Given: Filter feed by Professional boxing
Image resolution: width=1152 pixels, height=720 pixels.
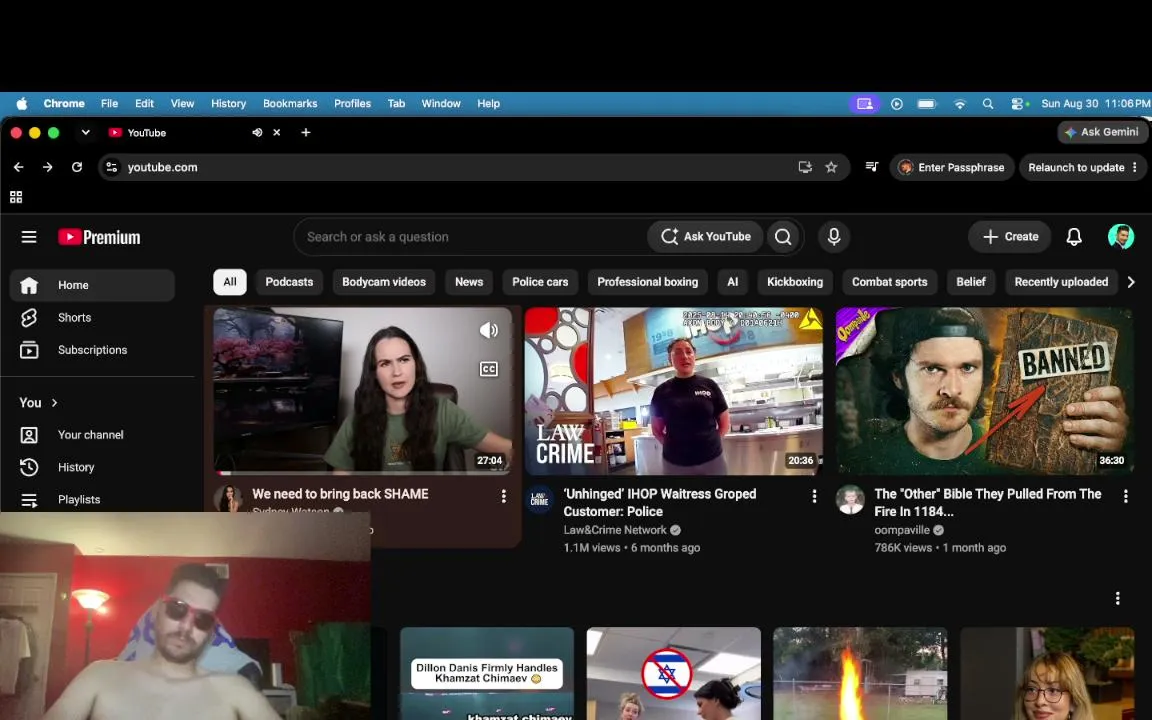Looking at the screenshot, I should point(647,282).
